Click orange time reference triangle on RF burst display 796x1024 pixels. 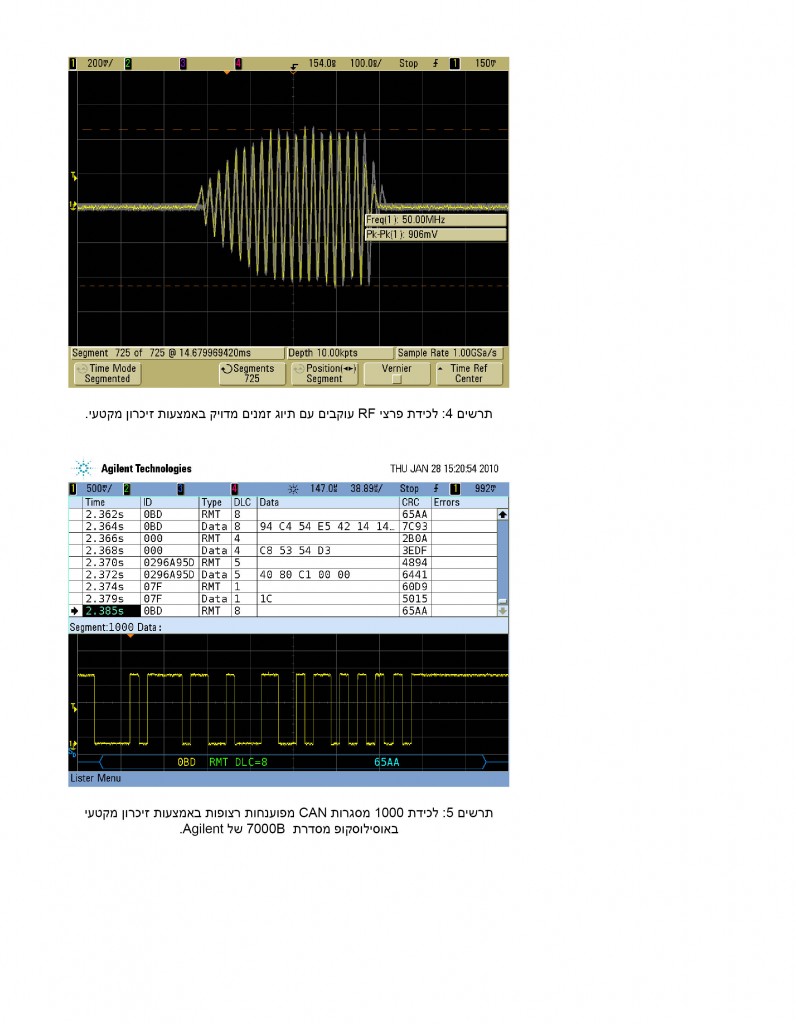(x=227, y=72)
